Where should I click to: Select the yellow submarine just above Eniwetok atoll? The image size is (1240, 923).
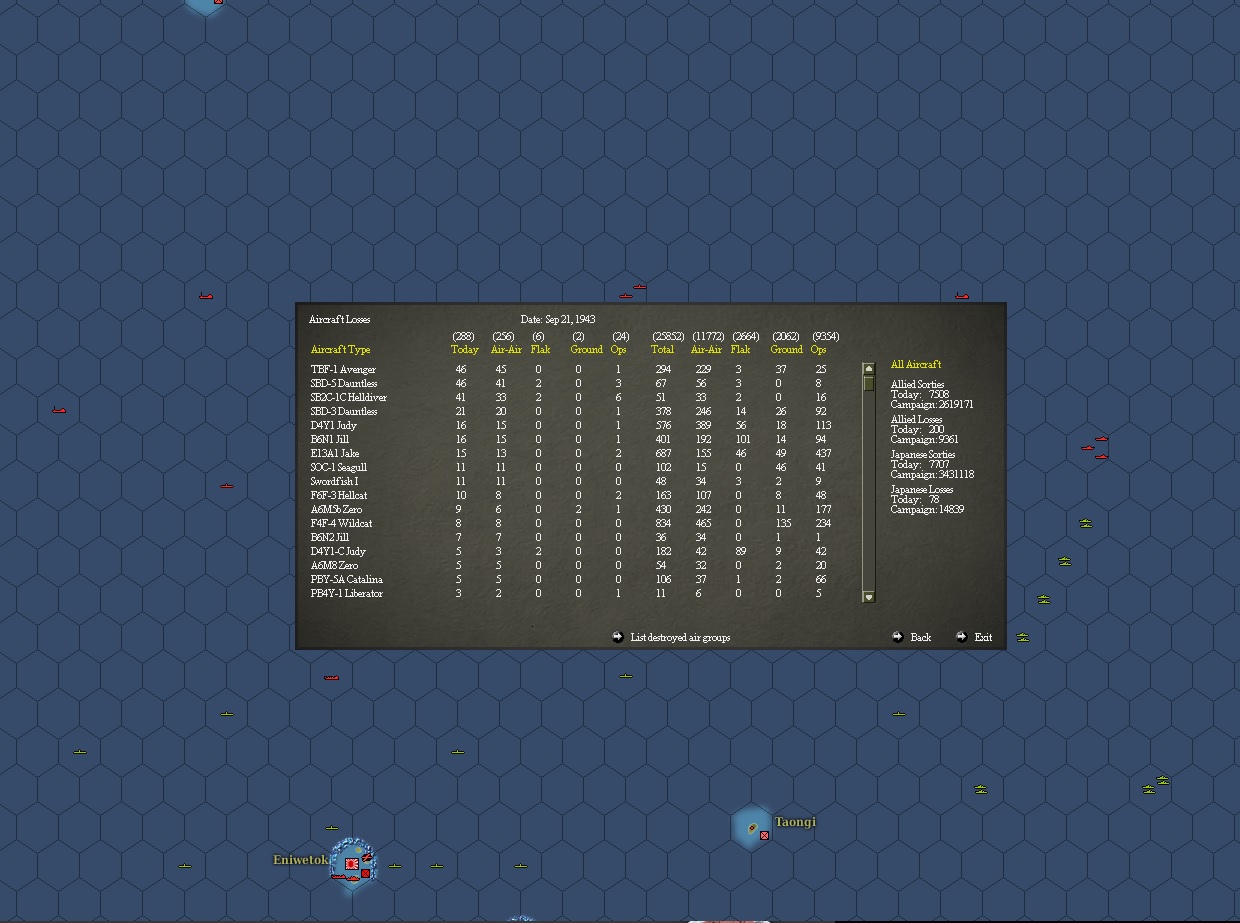tap(332, 828)
